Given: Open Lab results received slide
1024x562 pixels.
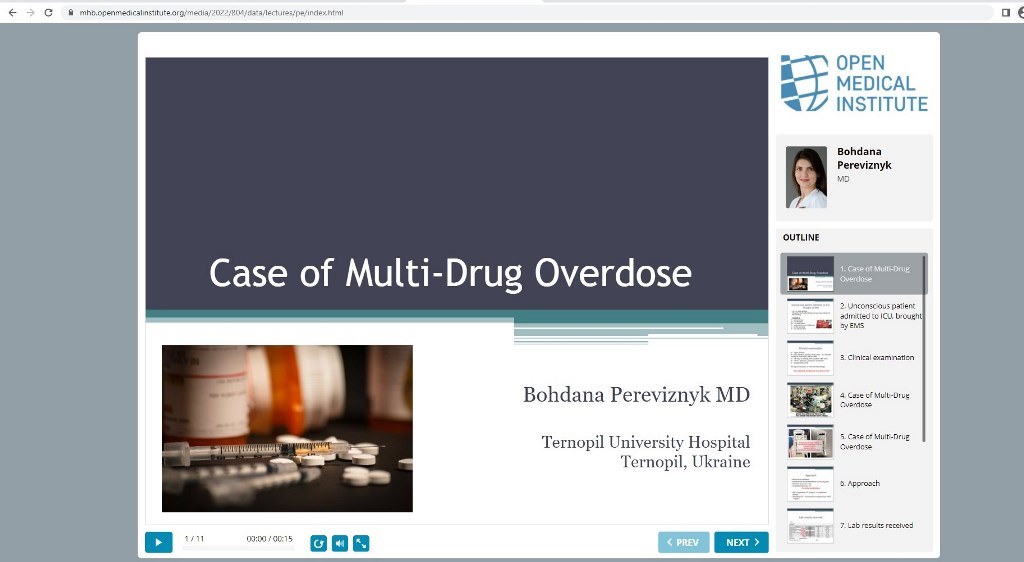Looking at the screenshot, I should 853,525.
